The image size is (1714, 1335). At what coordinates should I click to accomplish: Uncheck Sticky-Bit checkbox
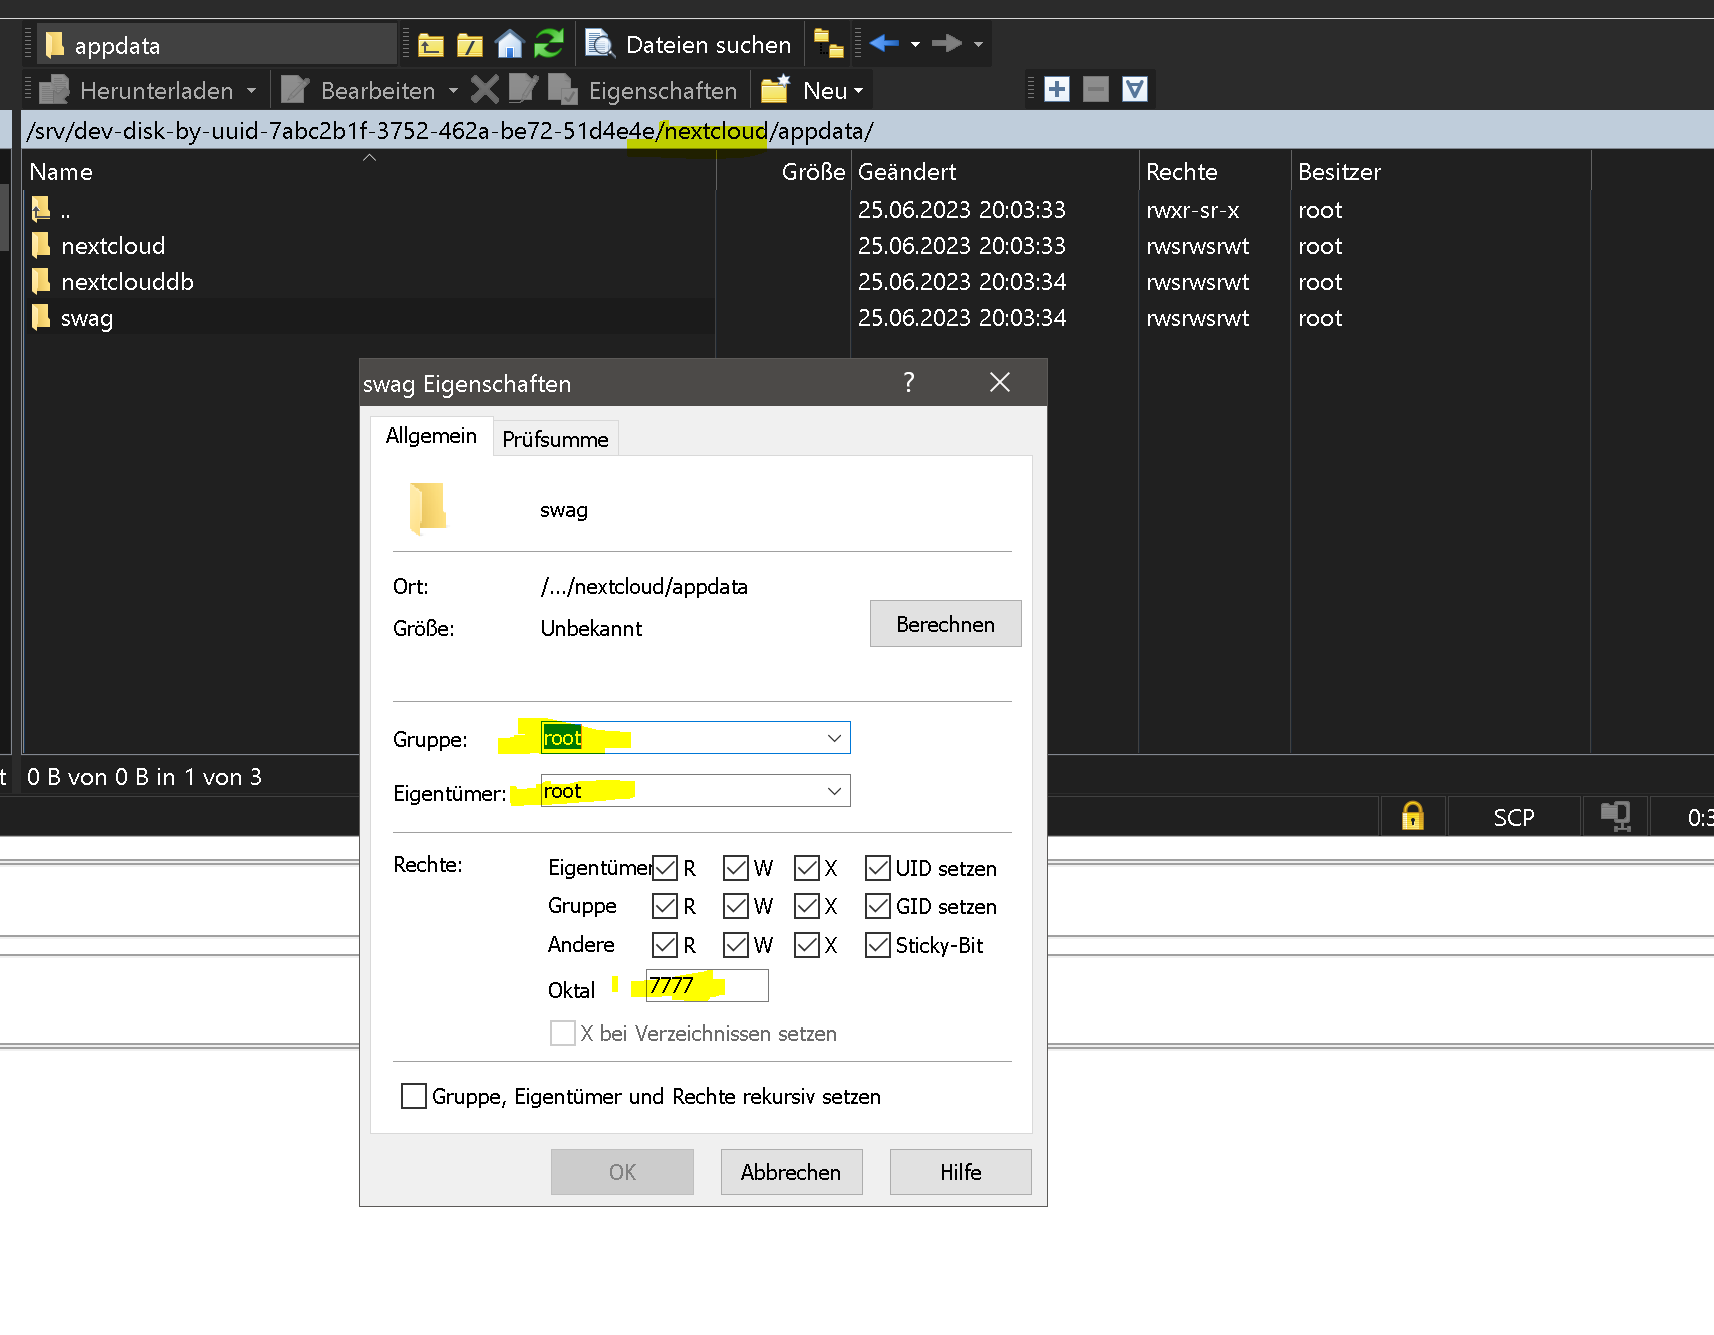pyautogui.click(x=877, y=945)
